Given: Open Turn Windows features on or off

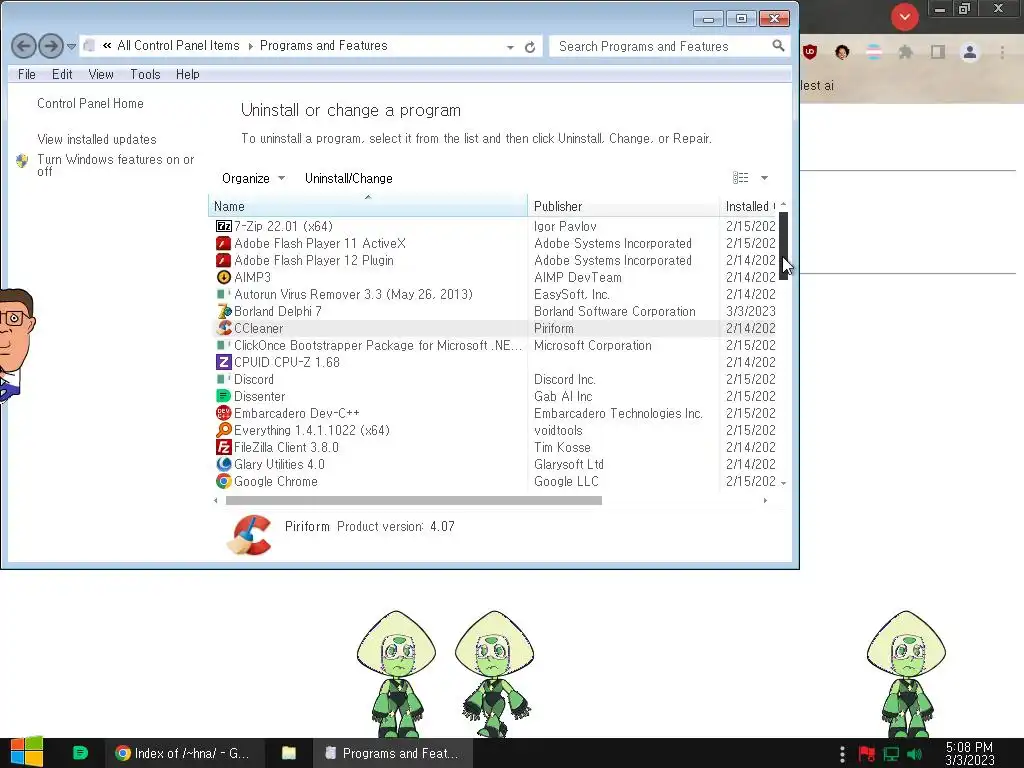Looking at the screenshot, I should pyautogui.click(x=116, y=165).
